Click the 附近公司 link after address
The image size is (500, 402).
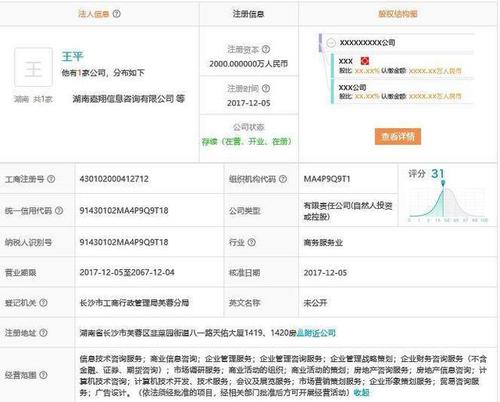tap(316, 333)
